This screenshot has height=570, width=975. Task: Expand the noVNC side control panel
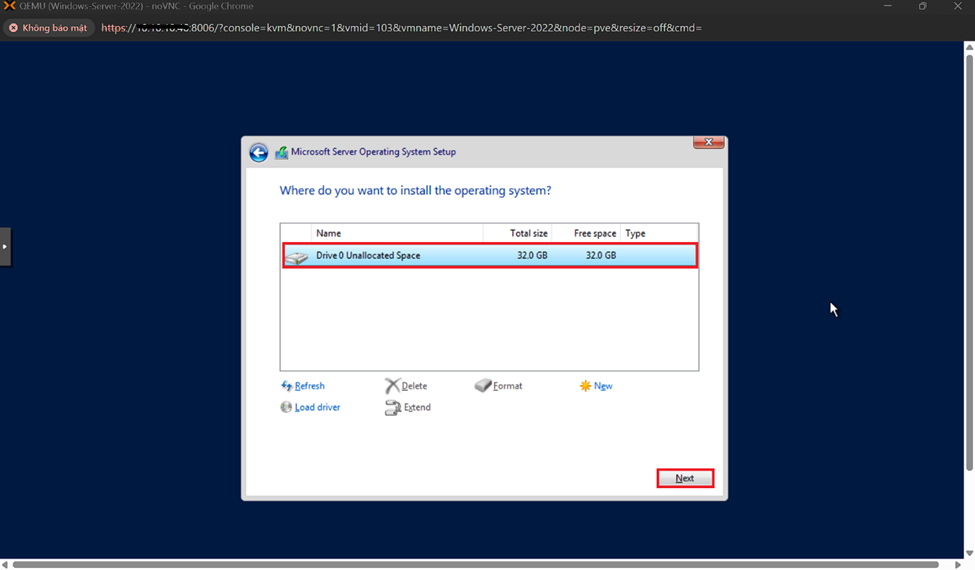[x=5, y=246]
